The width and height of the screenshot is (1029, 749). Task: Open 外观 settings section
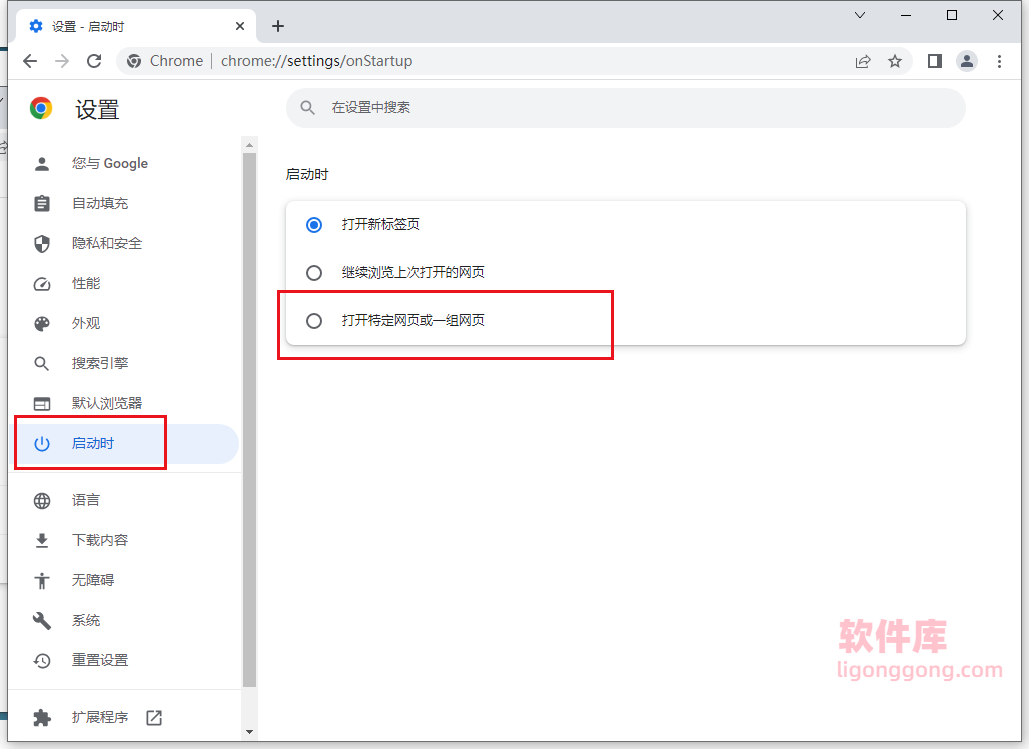(x=86, y=323)
